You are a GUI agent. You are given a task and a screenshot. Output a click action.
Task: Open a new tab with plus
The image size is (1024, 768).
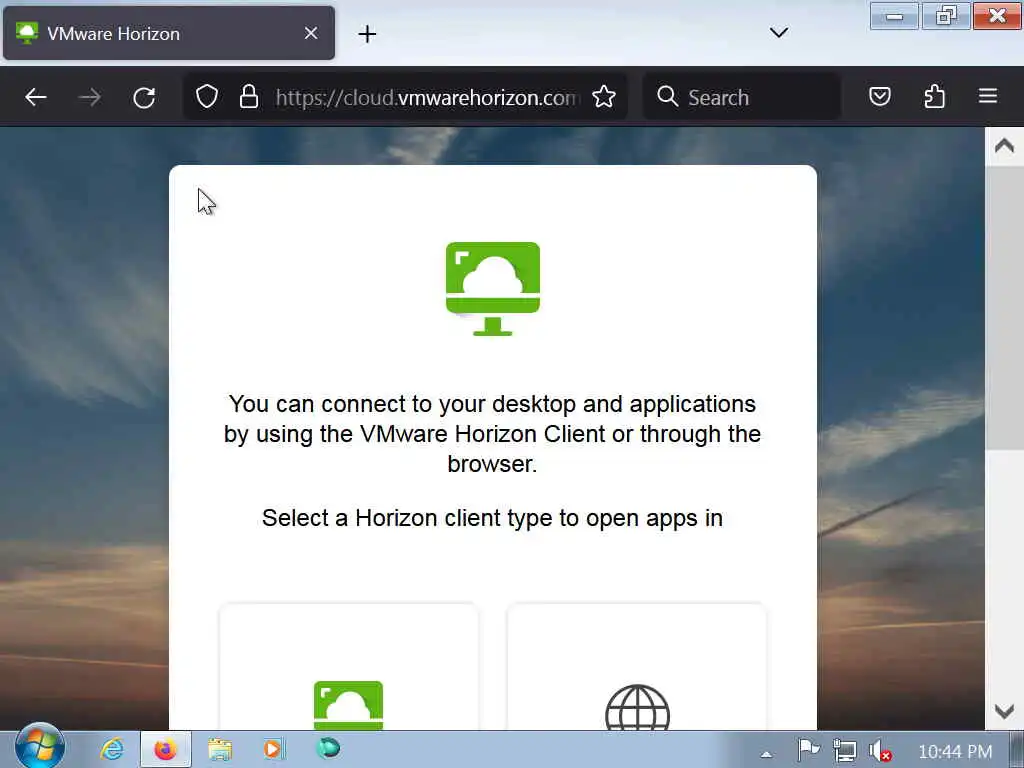(x=367, y=34)
